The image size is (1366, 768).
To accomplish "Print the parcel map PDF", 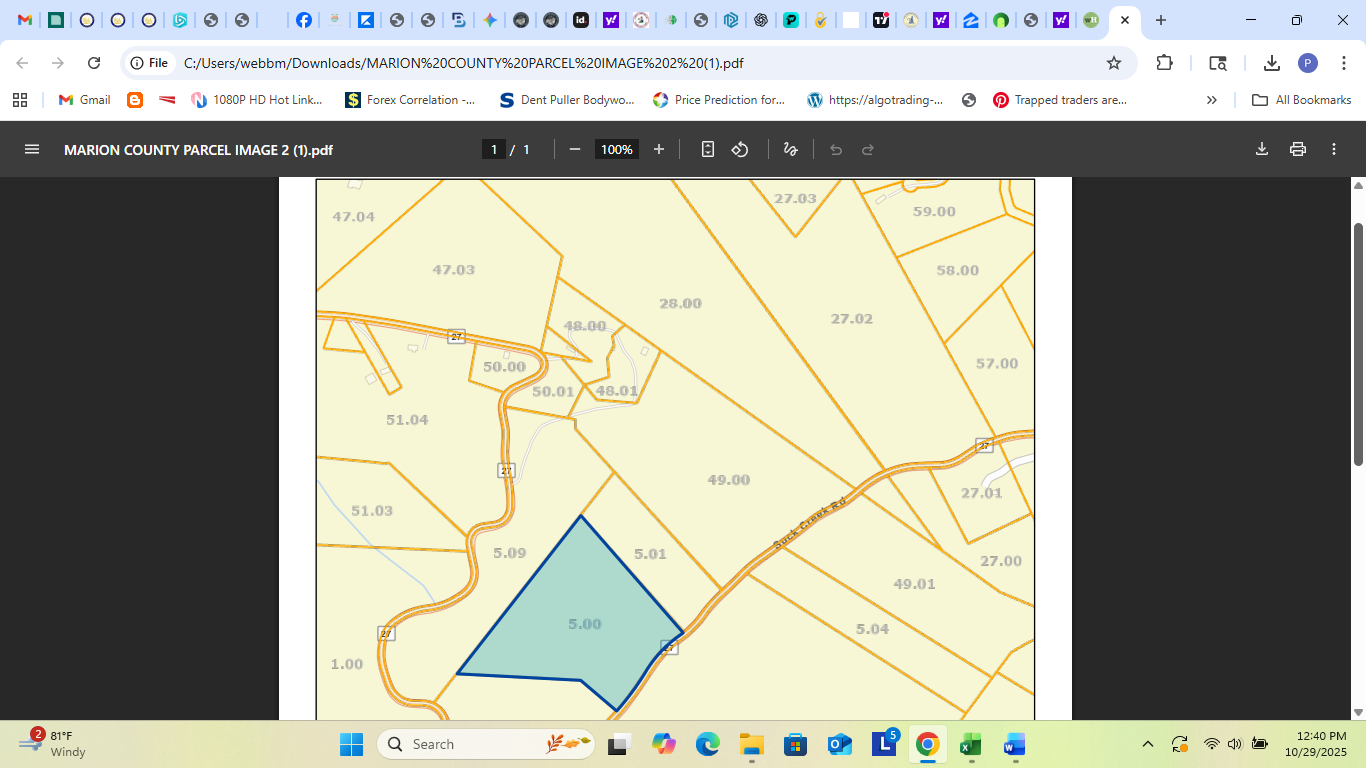I will [1297, 148].
